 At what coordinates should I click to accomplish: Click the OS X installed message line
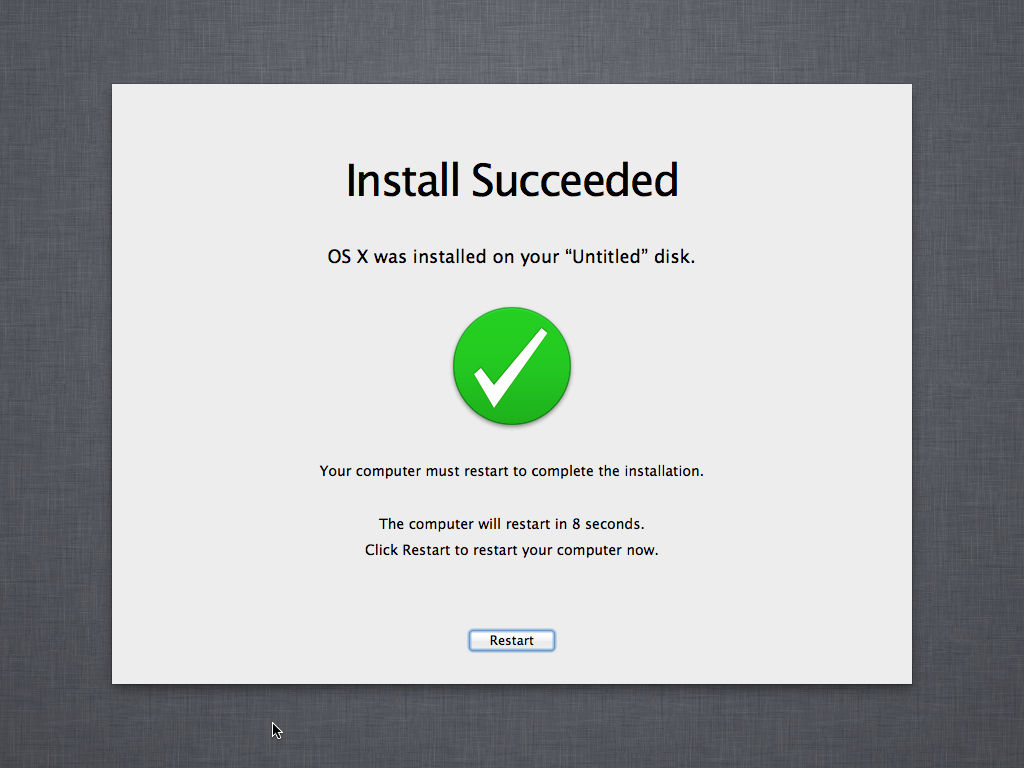511,257
